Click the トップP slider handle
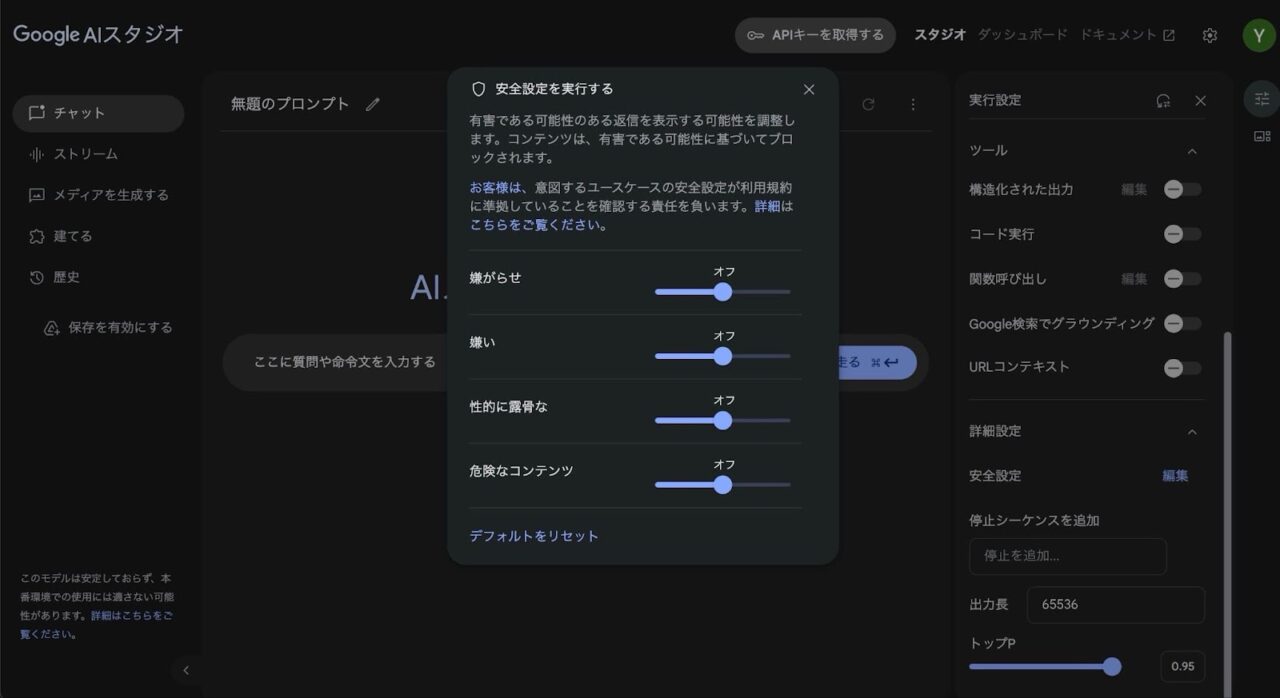The height and width of the screenshot is (698, 1280). [1112, 666]
